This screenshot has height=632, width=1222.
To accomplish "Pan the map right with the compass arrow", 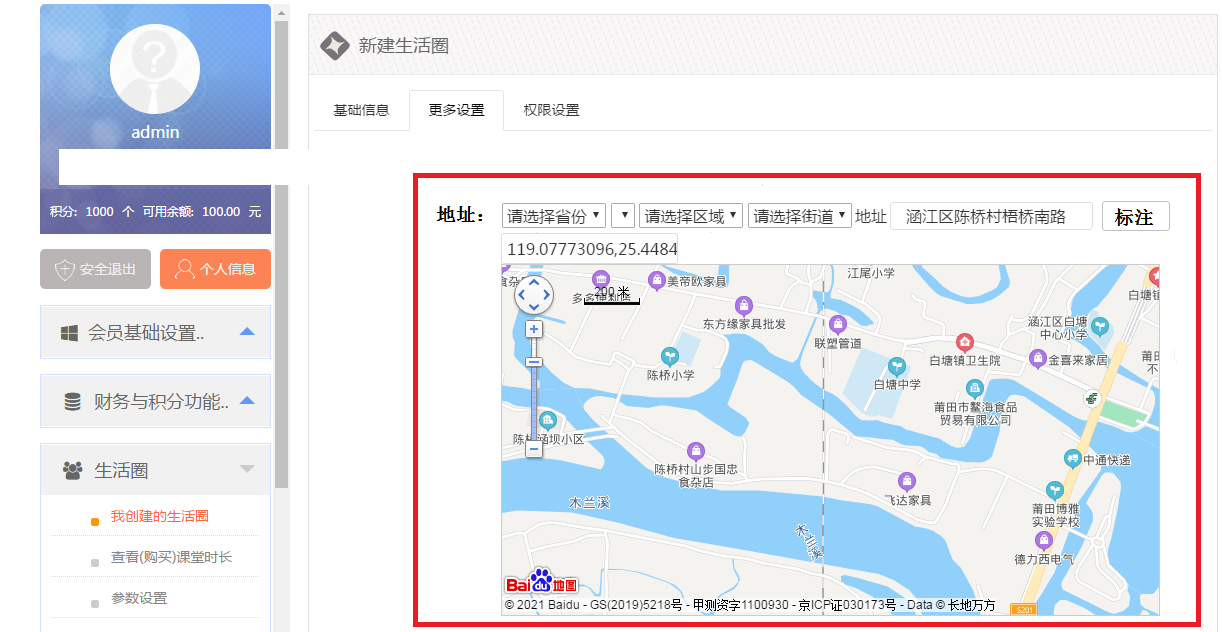I will [x=548, y=295].
